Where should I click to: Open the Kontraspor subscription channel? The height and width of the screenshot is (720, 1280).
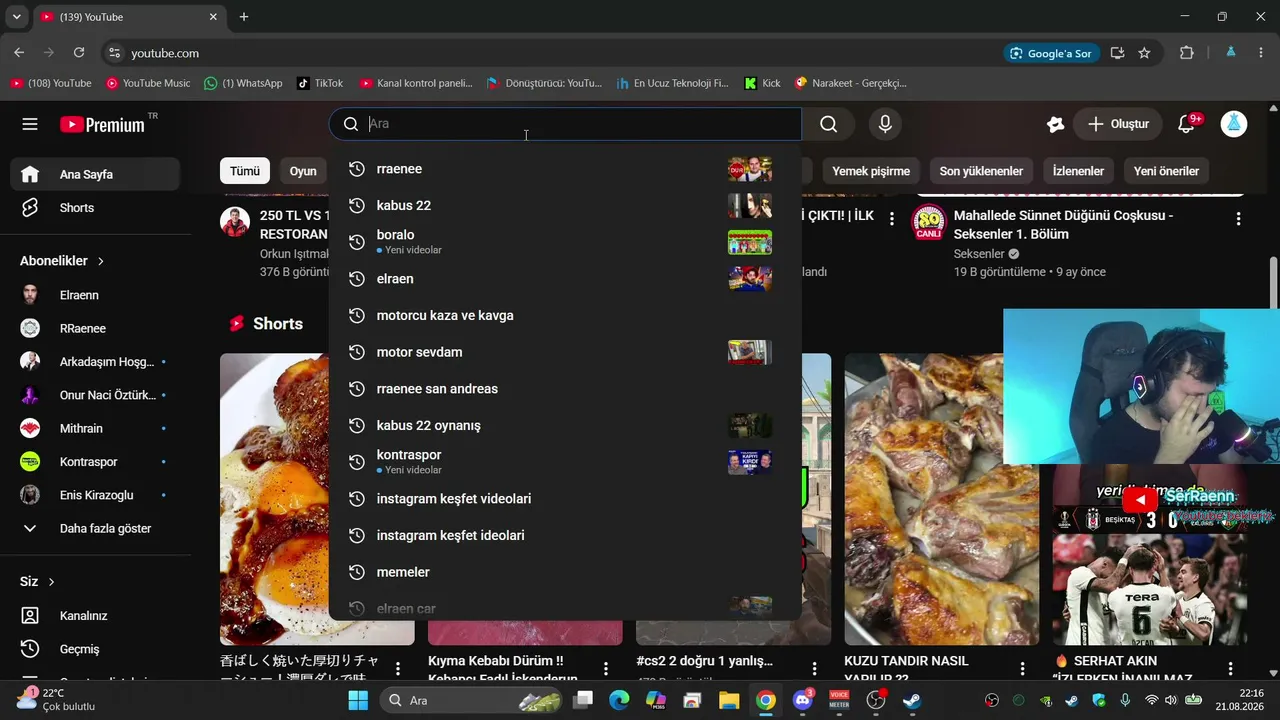point(96,462)
